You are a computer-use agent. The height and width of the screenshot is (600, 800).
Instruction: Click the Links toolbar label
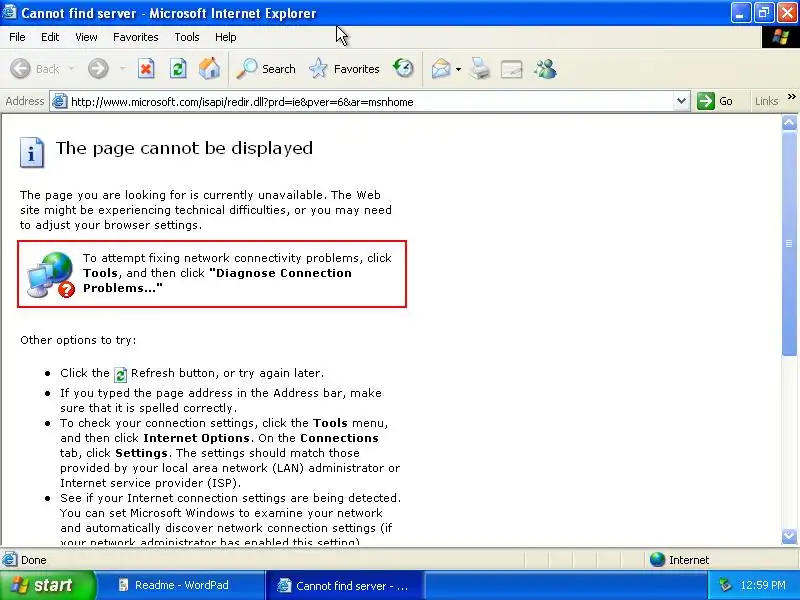click(x=766, y=101)
